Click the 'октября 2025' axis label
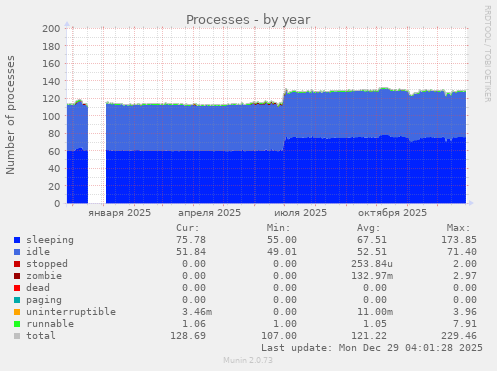This screenshot has width=497, height=371. click(392, 213)
